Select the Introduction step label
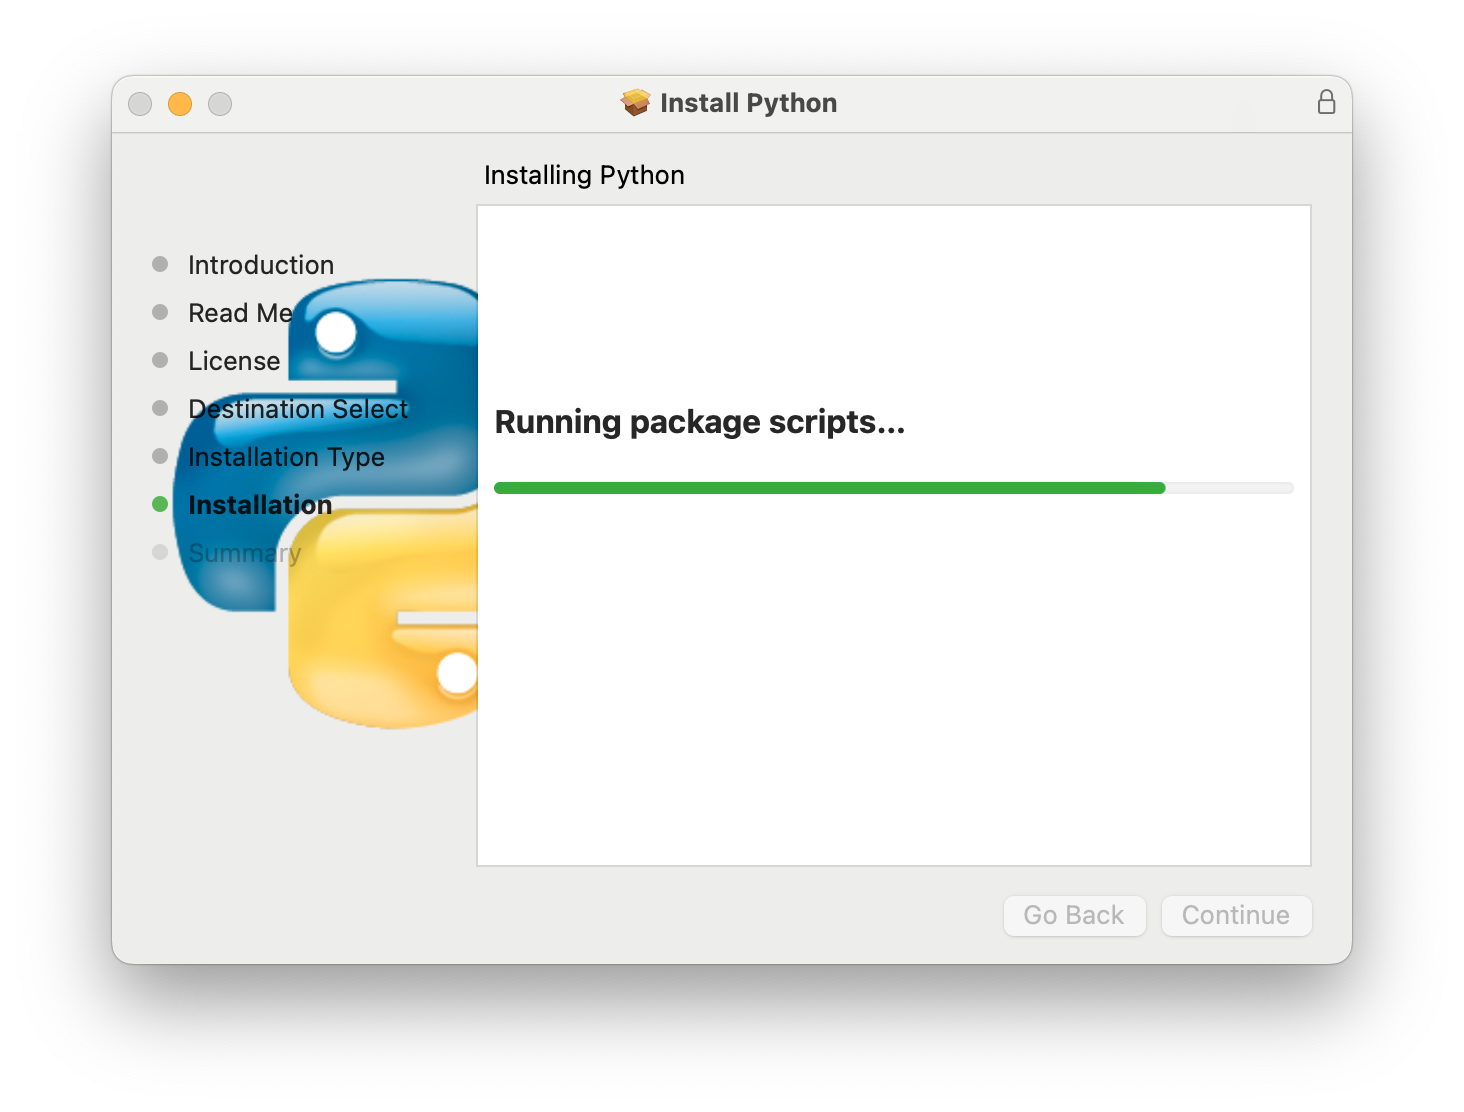Image resolution: width=1464 pixels, height=1112 pixels. tap(261, 265)
